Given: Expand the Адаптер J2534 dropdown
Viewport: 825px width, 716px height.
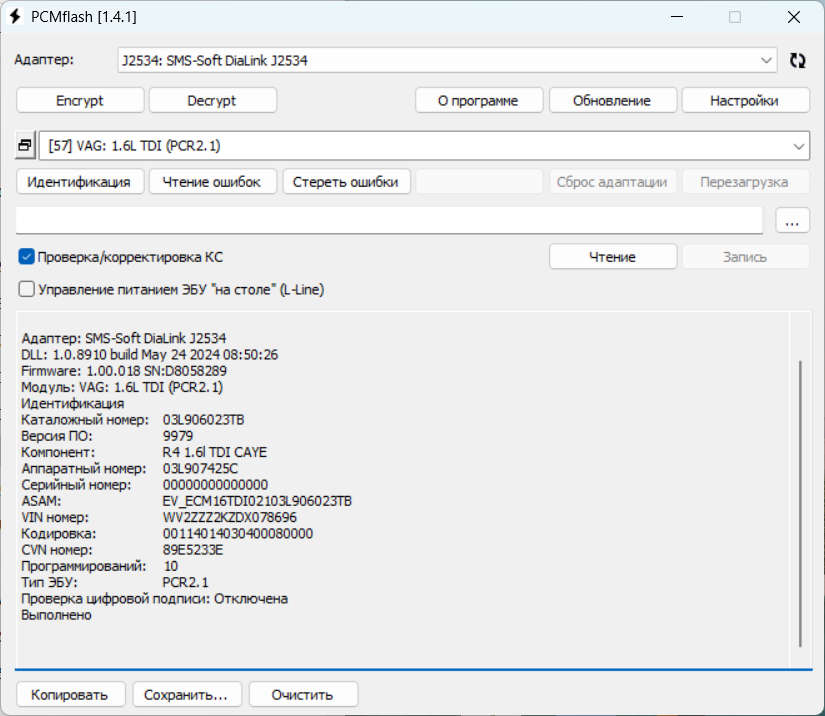Looking at the screenshot, I should tap(766, 60).
